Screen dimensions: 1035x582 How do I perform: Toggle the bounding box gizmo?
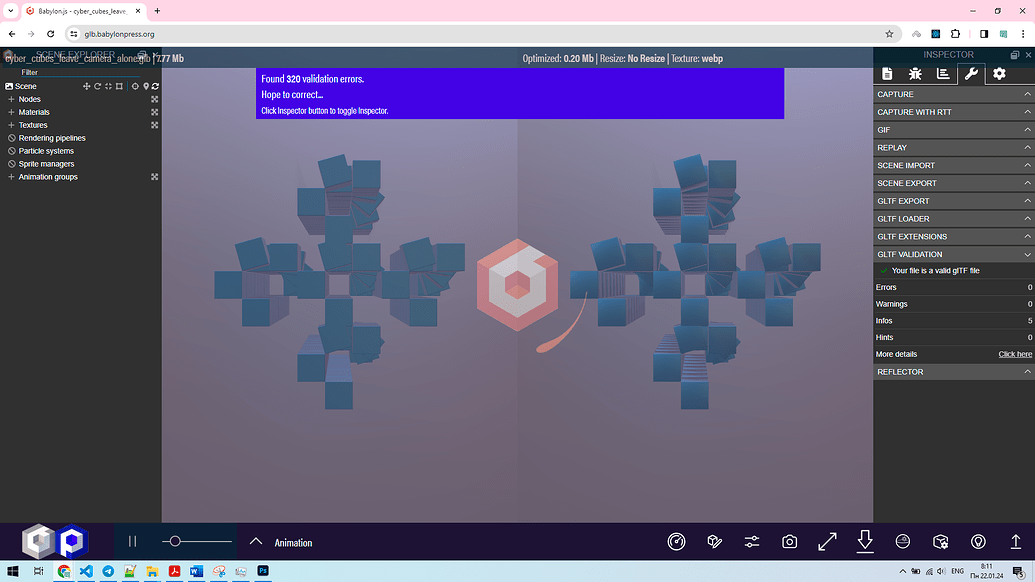tap(121, 86)
